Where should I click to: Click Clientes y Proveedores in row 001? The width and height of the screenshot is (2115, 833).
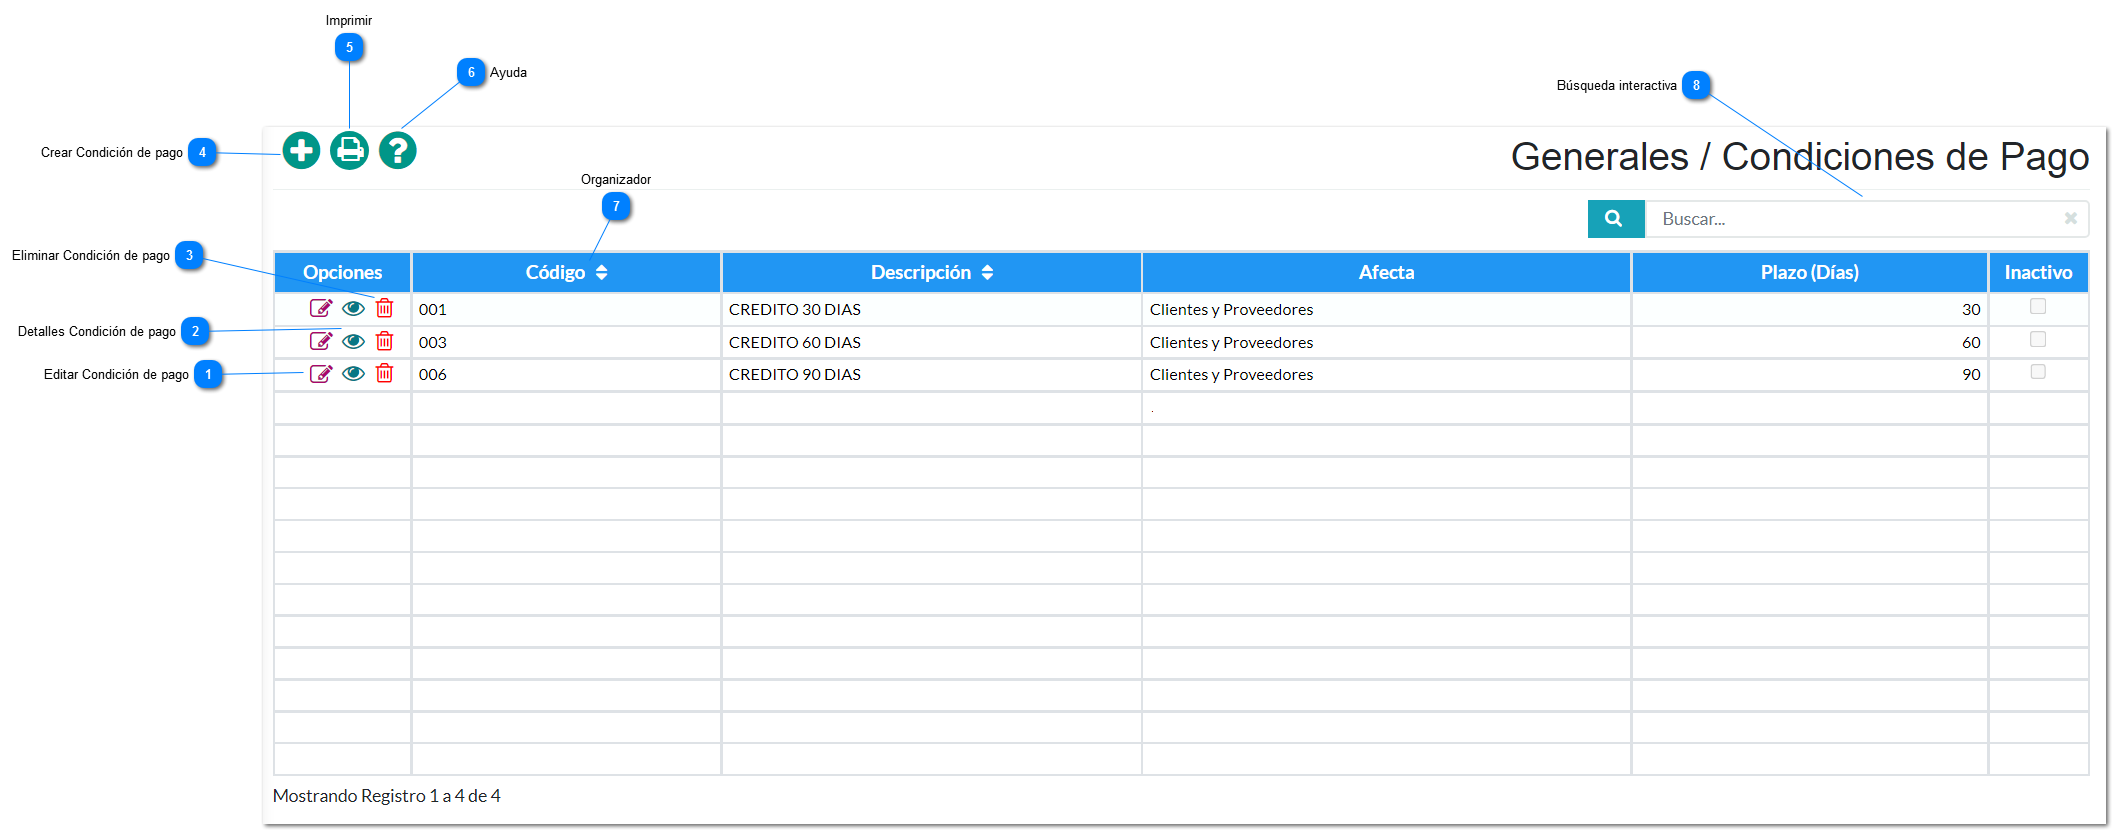point(1231,310)
